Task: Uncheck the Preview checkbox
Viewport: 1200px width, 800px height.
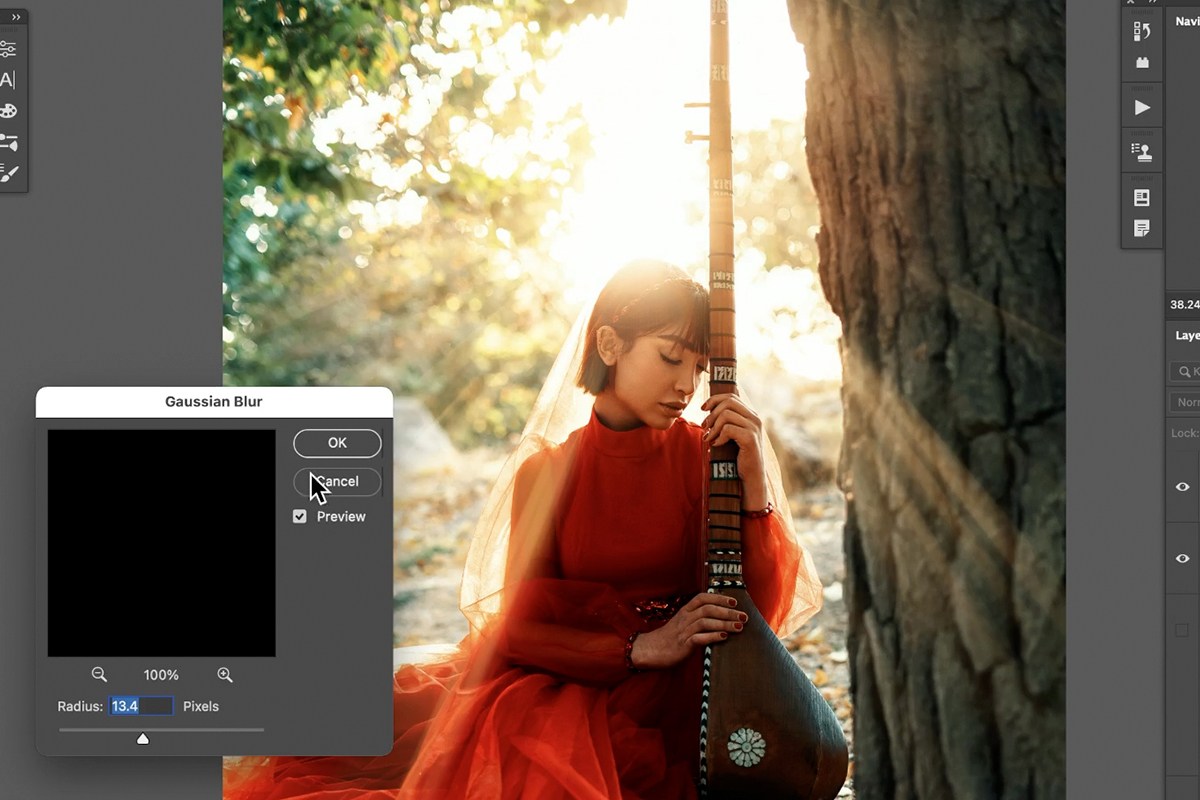Action: click(299, 517)
